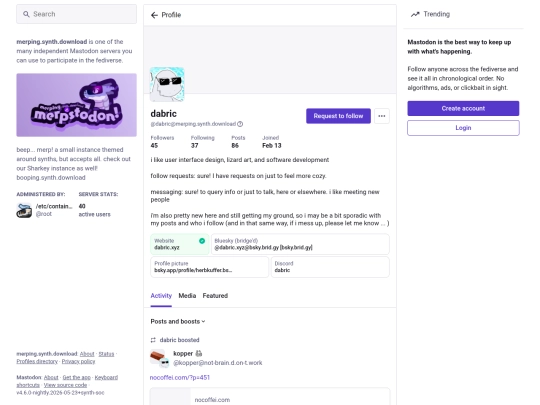The image size is (540, 405).
Task: Click the Request to follow button
Action: [x=338, y=116]
